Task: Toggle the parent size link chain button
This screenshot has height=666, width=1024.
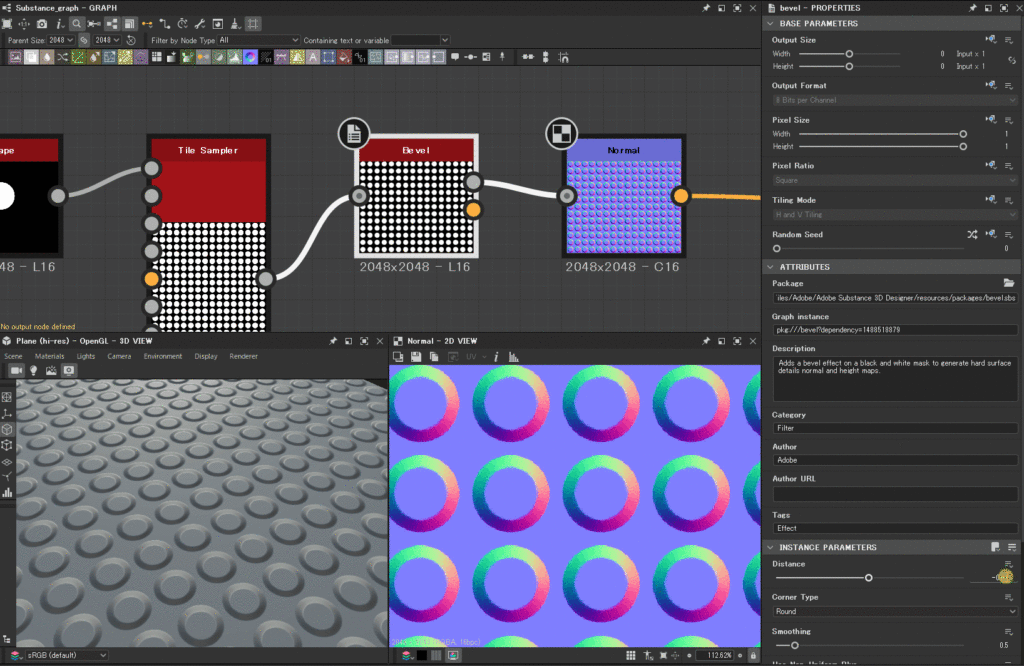Action: point(84,40)
